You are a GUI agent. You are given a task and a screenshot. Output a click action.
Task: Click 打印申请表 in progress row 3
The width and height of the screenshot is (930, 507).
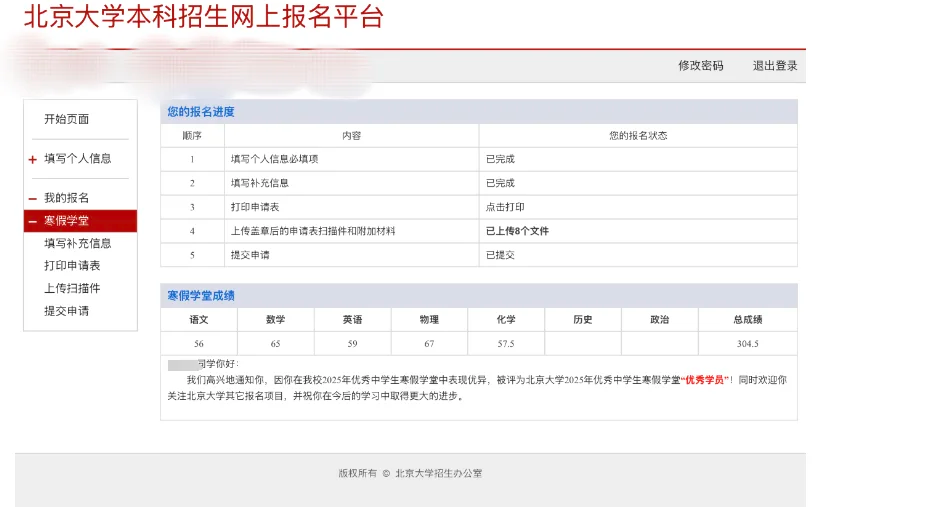tap(255, 207)
